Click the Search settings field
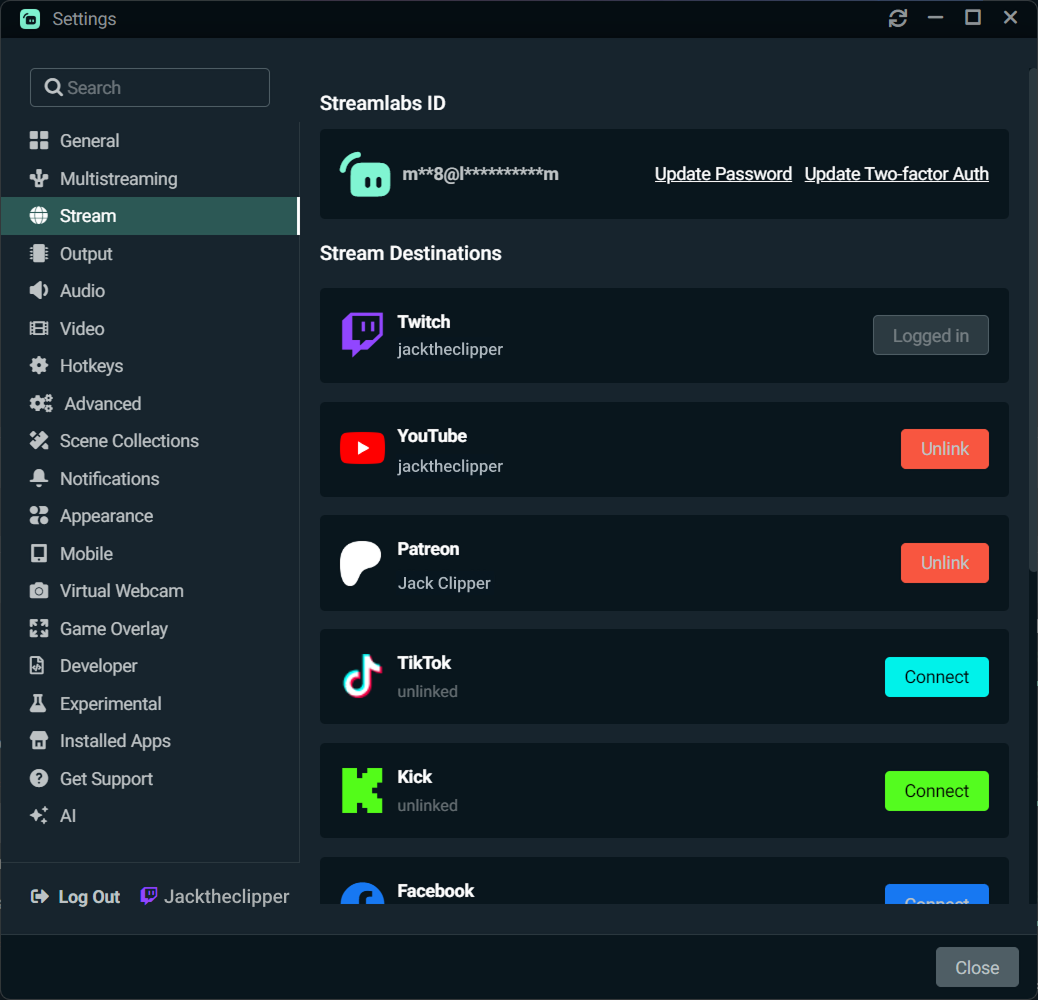This screenshot has width=1038, height=1000. point(150,87)
